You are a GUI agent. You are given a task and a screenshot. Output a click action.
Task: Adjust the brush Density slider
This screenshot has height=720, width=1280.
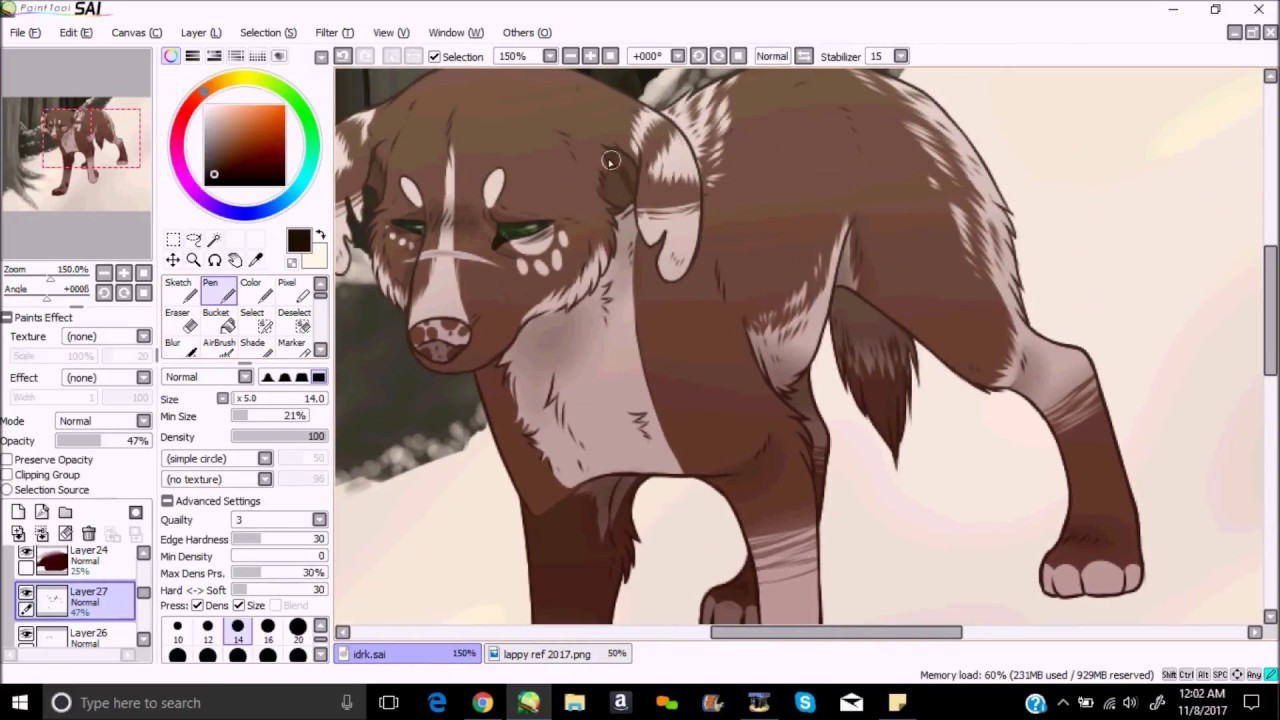pyautogui.click(x=279, y=437)
